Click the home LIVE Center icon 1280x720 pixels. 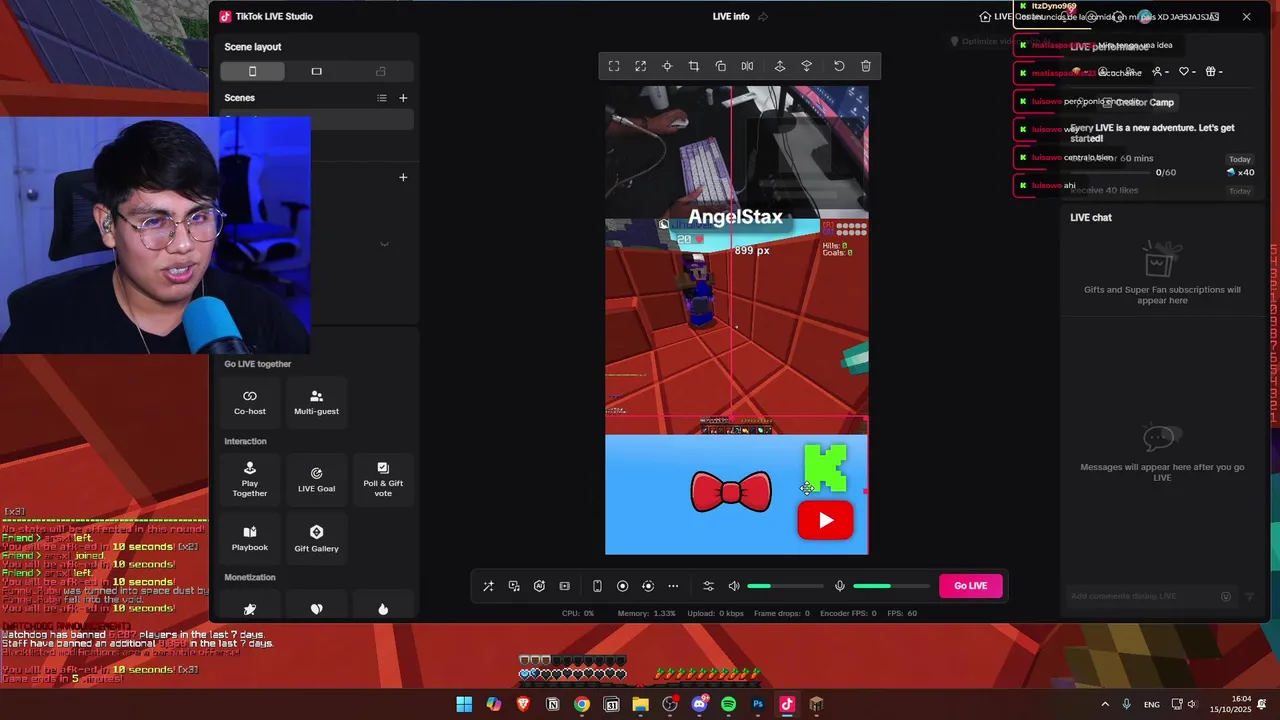point(985,17)
